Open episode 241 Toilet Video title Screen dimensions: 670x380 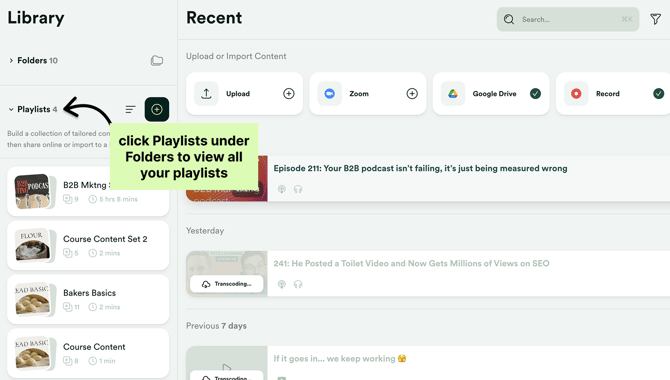pyautogui.click(x=411, y=263)
